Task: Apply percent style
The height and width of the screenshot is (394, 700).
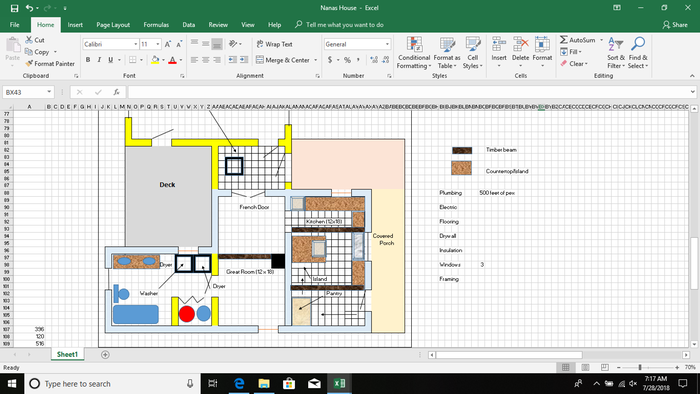Action: (347, 60)
